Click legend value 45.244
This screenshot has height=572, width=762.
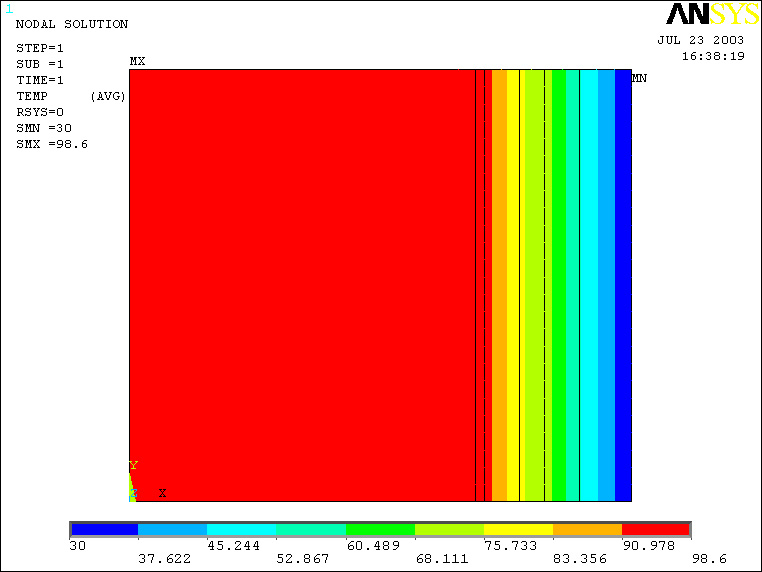[234, 546]
